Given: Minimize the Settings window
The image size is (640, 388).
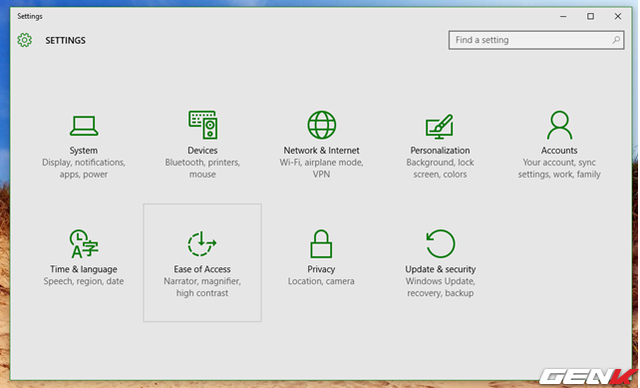Looking at the screenshot, I should pos(563,16).
